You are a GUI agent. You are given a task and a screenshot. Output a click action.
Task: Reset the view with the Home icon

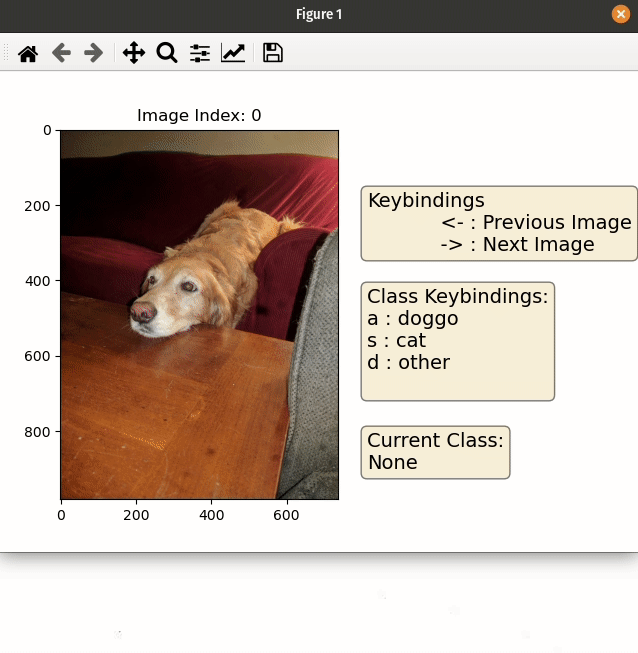tap(28, 53)
